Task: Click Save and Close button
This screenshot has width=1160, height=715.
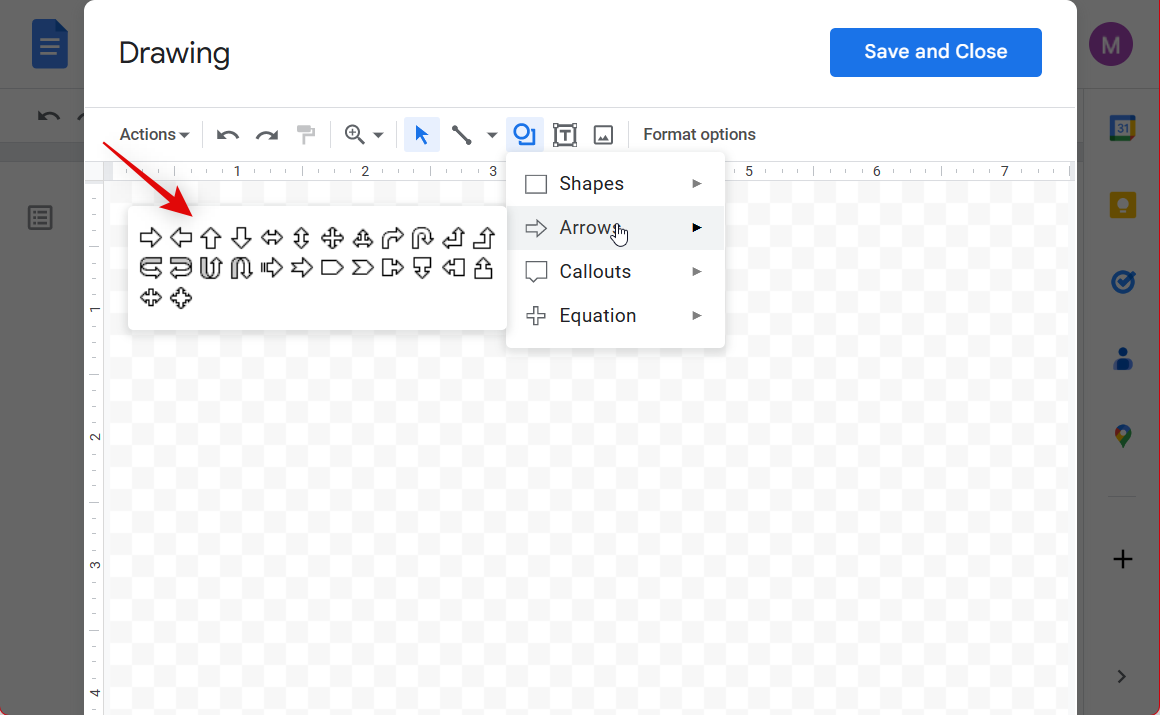Action: pos(935,52)
